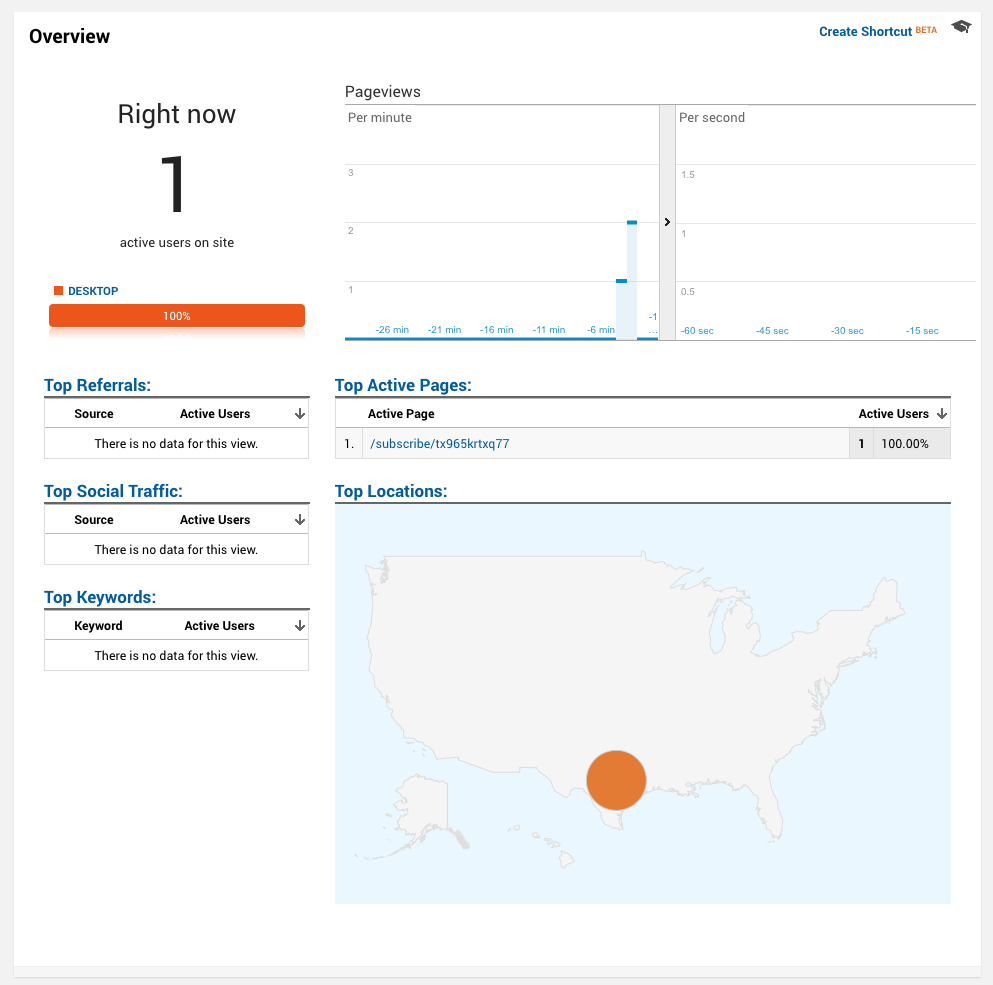This screenshot has width=993, height=985.
Task: Click Source column header in Top Referrals
Action: (94, 414)
